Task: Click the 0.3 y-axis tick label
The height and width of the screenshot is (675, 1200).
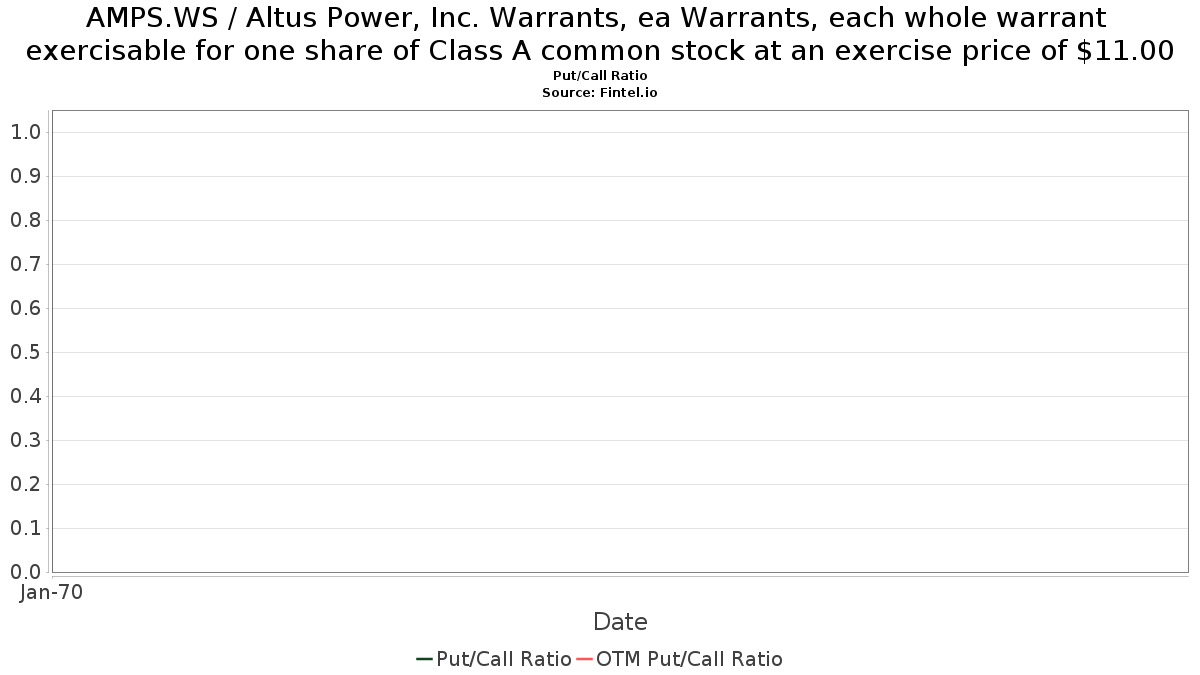Action: coord(25,440)
